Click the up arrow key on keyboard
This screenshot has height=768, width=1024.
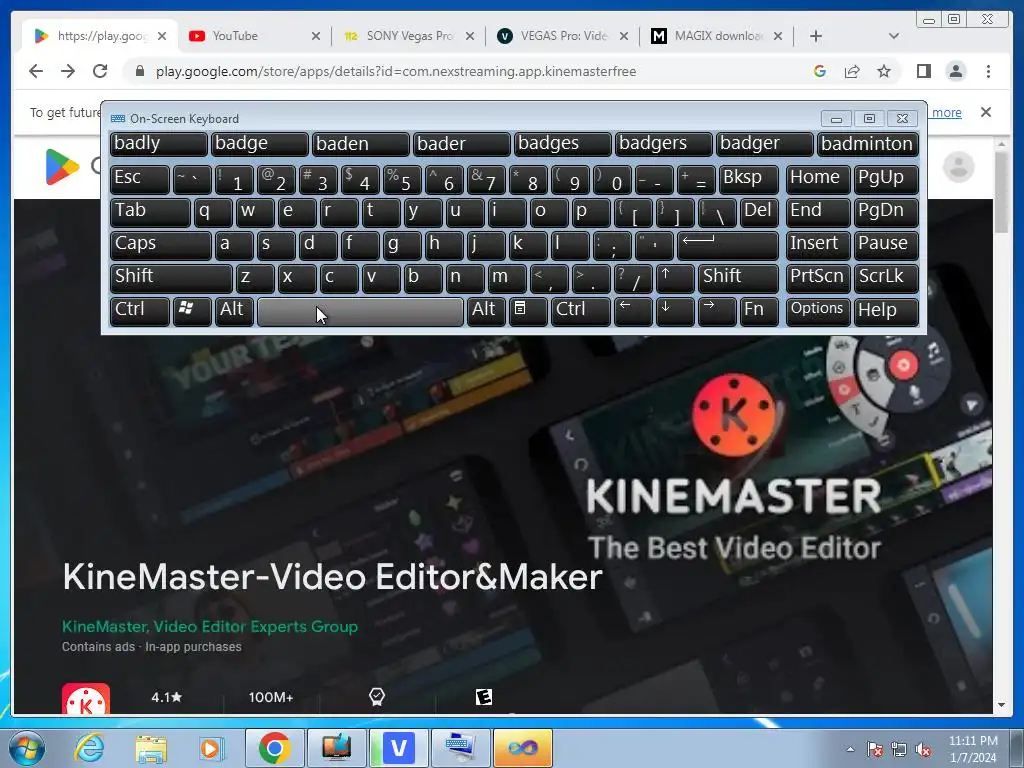coord(675,278)
